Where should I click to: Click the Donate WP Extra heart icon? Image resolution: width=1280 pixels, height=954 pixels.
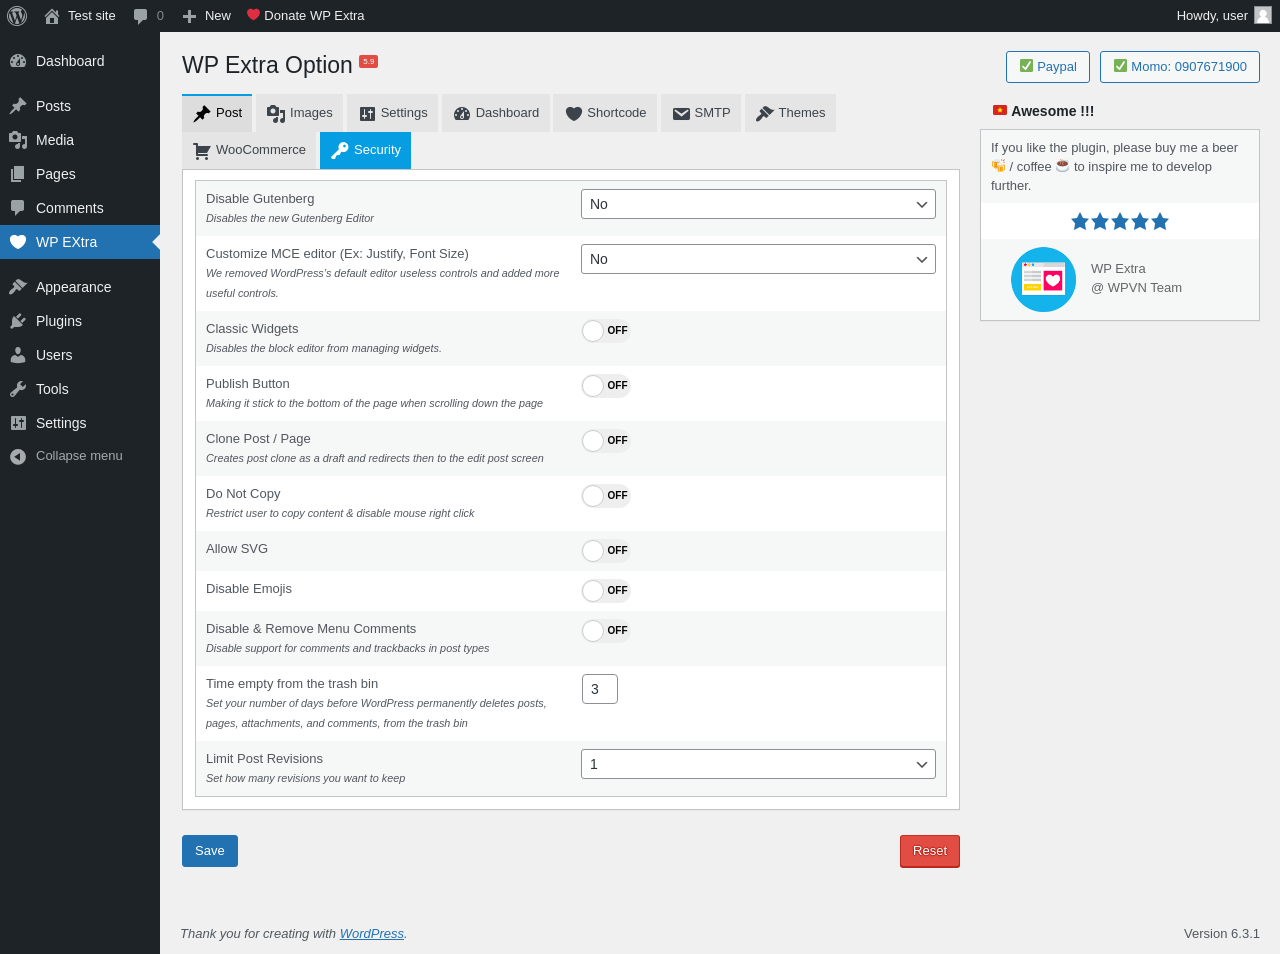[253, 15]
